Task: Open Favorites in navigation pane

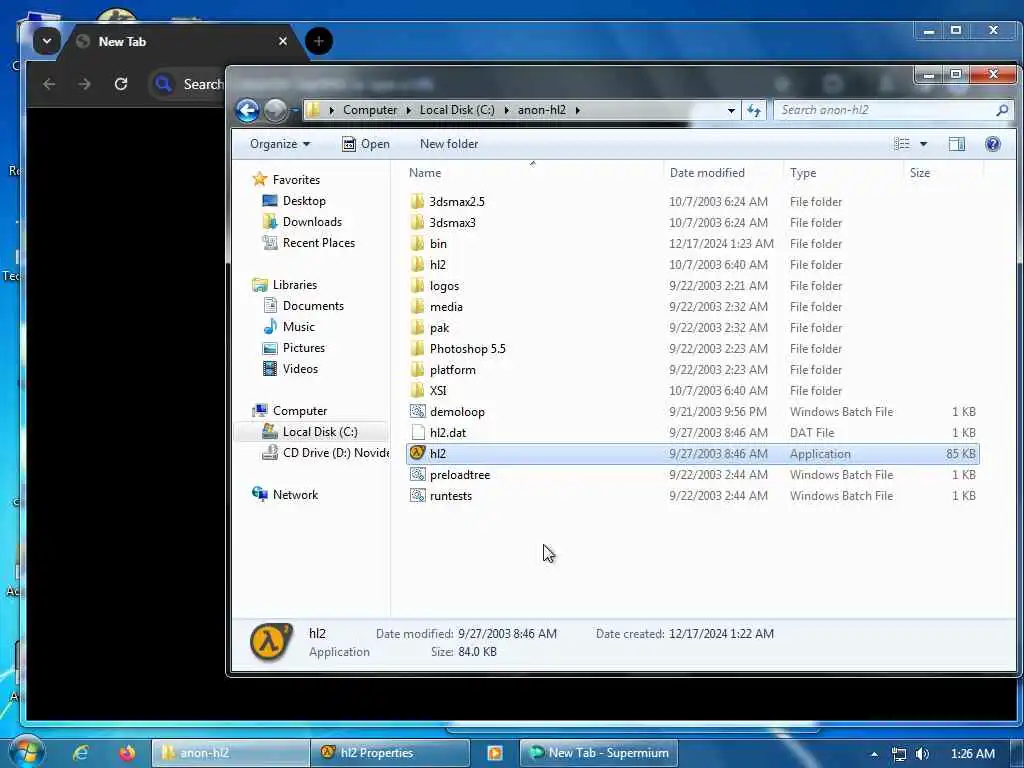Action: (296, 180)
